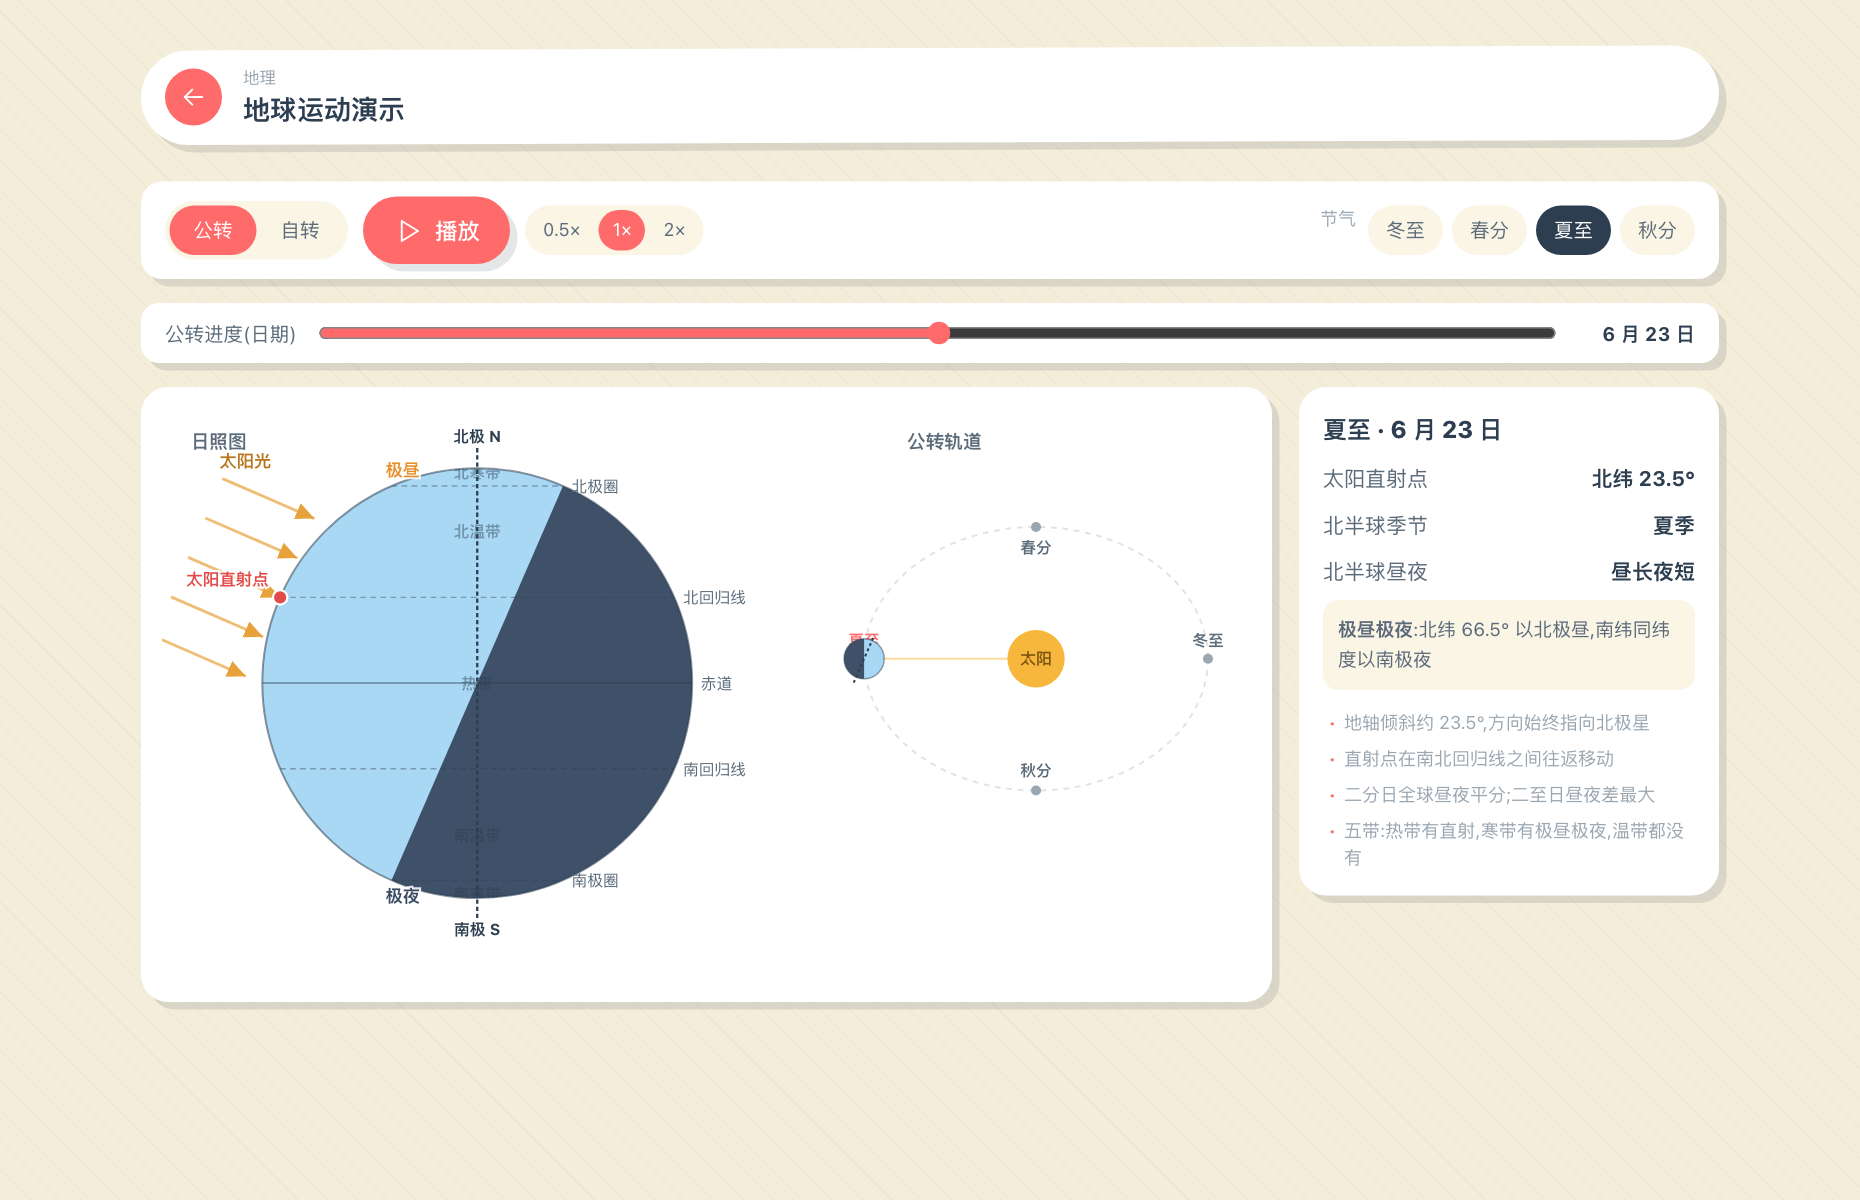This screenshot has width=1860, height=1200.
Task: Click the 北纬 23.5° value
Action: 1643,479
